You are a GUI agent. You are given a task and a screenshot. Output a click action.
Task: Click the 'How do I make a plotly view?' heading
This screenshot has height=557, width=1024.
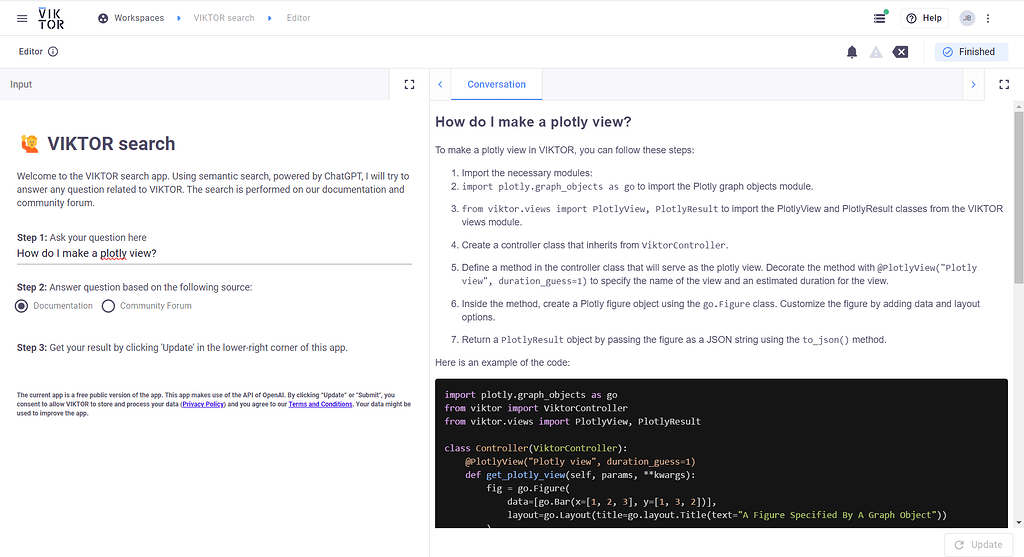(533, 122)
